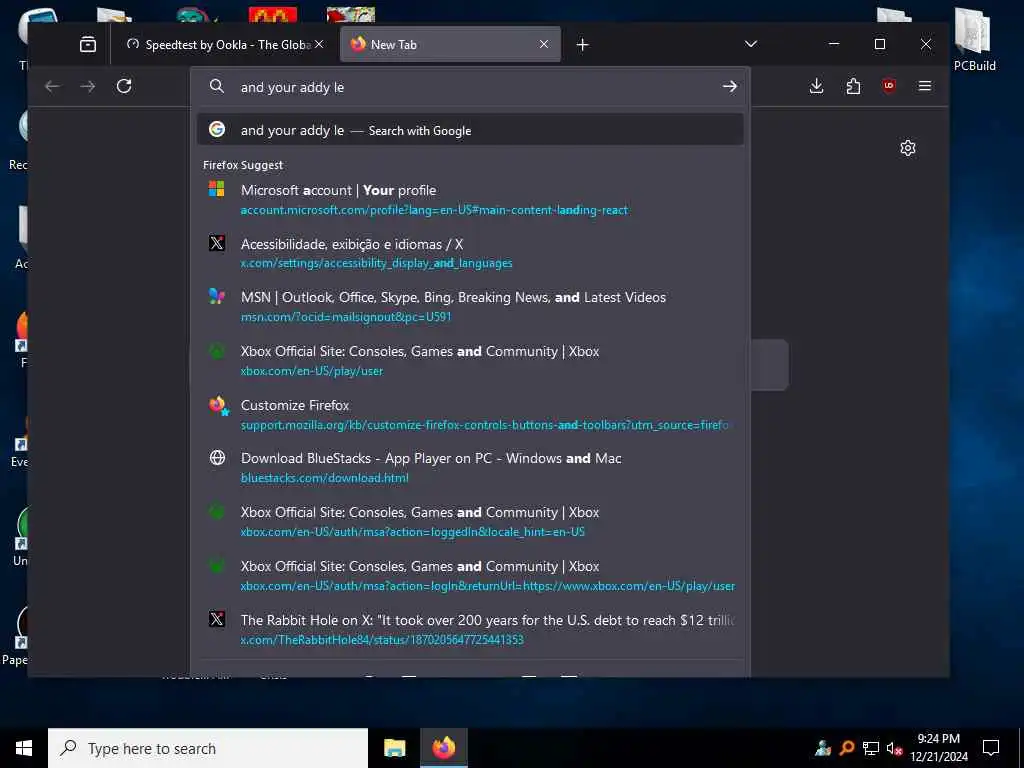The height and width of the screenshot is (768, 1024).
Task: Open Download BlueStacks App Player suggestion
Action: [x=470, y=468]
